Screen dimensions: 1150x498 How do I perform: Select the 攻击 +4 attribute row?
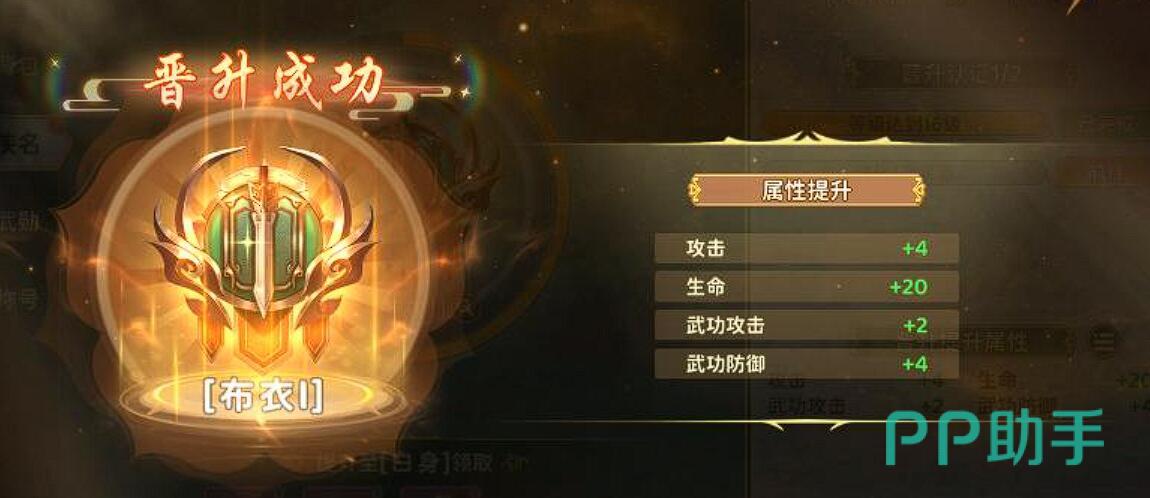tap(807, 249)
